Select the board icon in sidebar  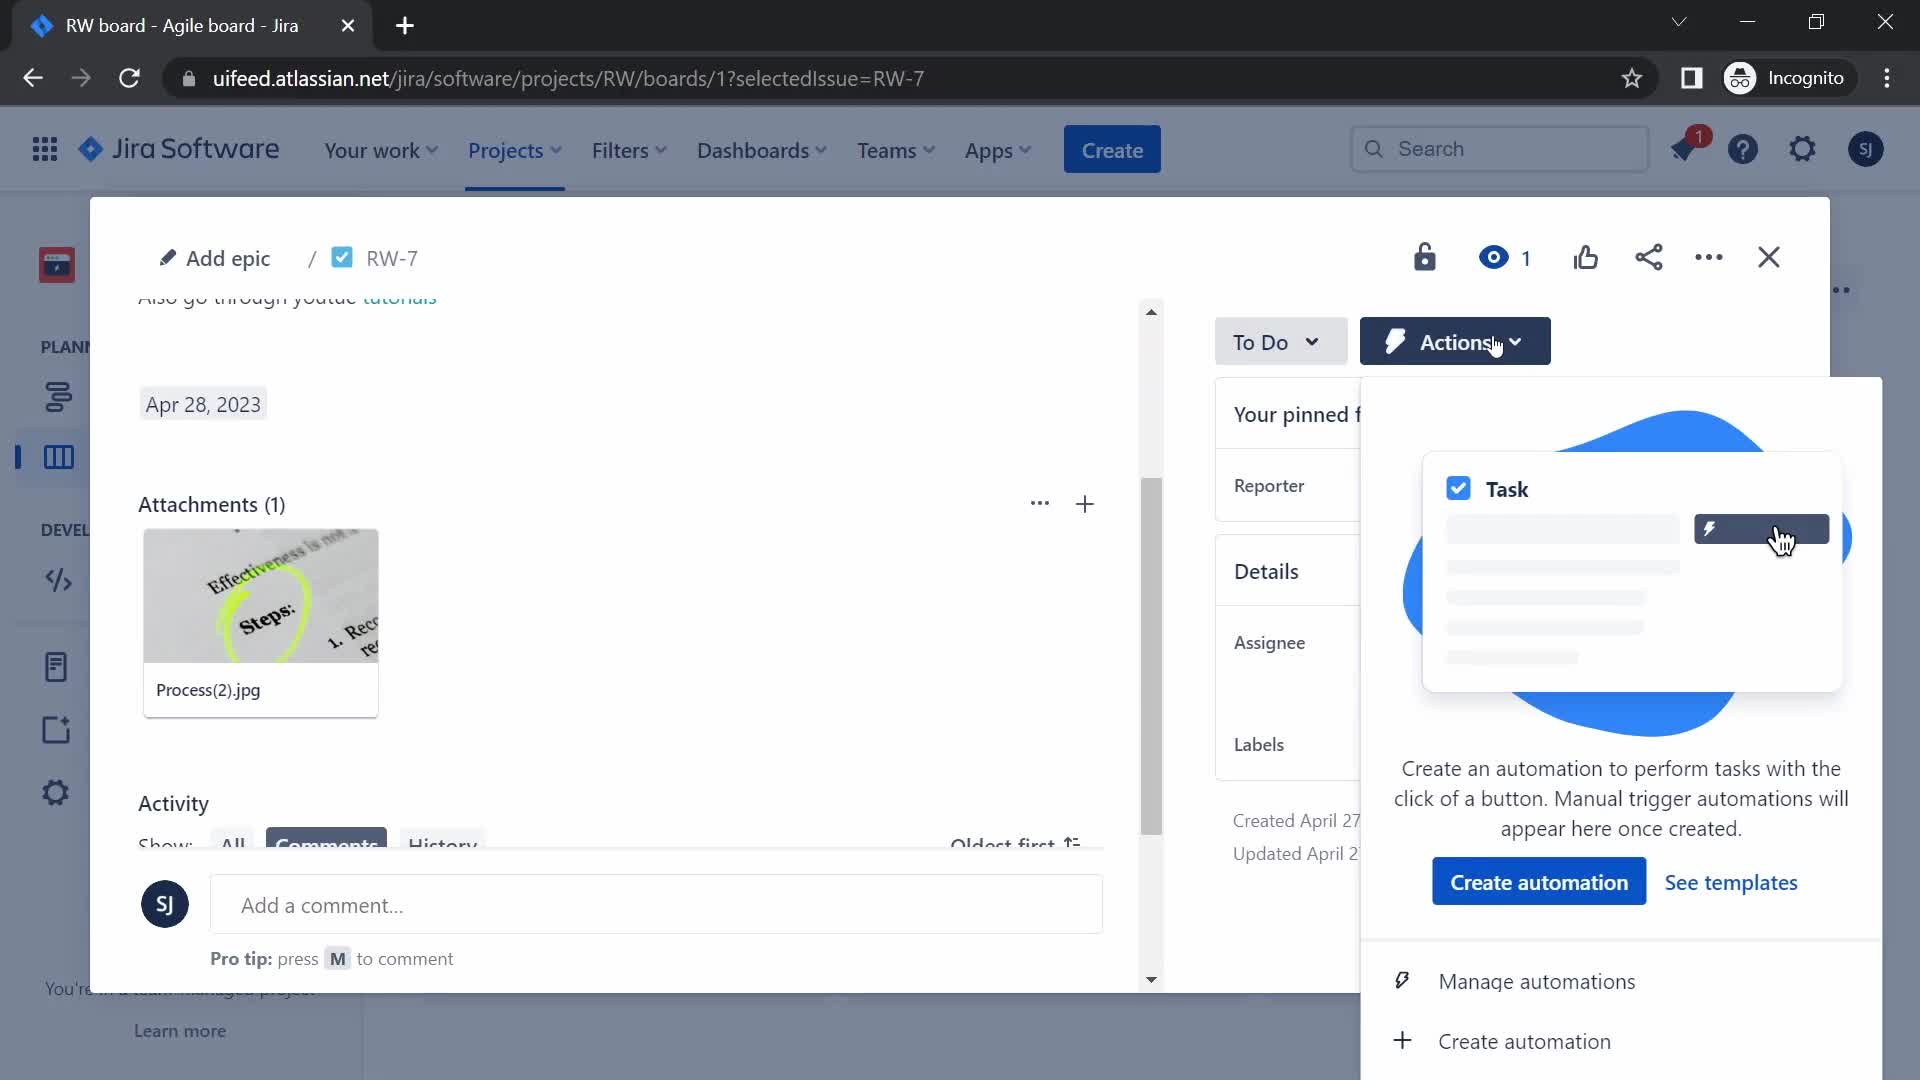pyautogui.click(x=58, y=457)
